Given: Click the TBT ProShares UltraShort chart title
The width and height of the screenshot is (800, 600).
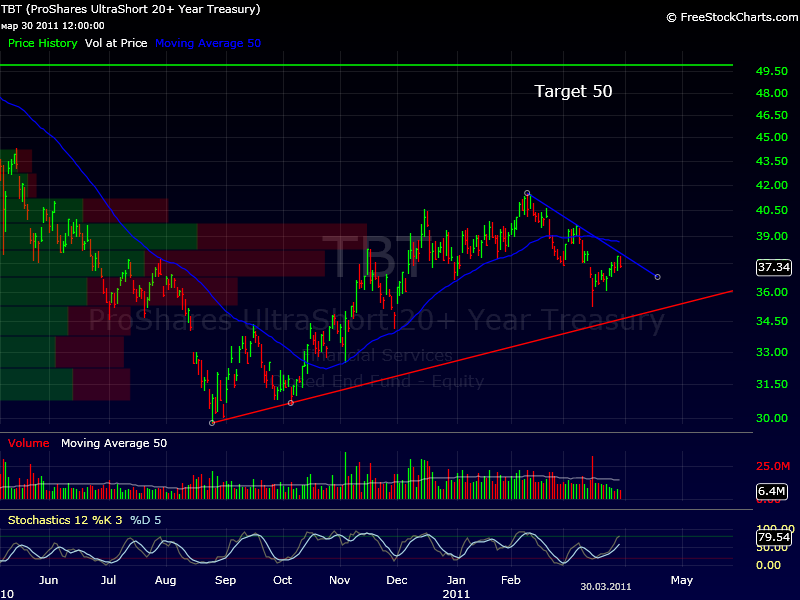Looking at the screenshot, I should [131, 9].
